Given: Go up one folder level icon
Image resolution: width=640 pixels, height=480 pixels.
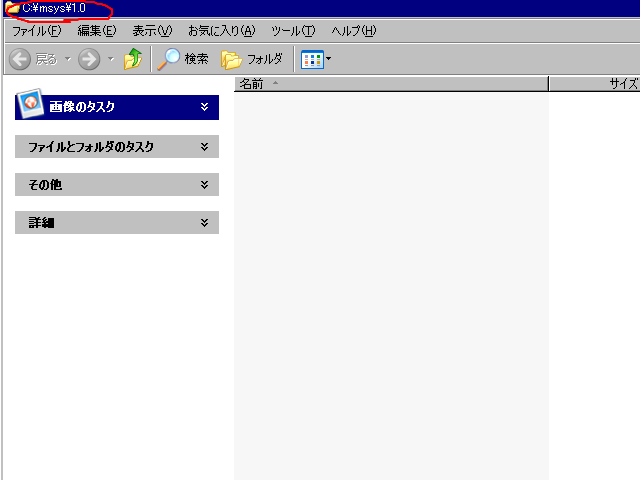Looking at the screenshot, I should tap(133, 59).
